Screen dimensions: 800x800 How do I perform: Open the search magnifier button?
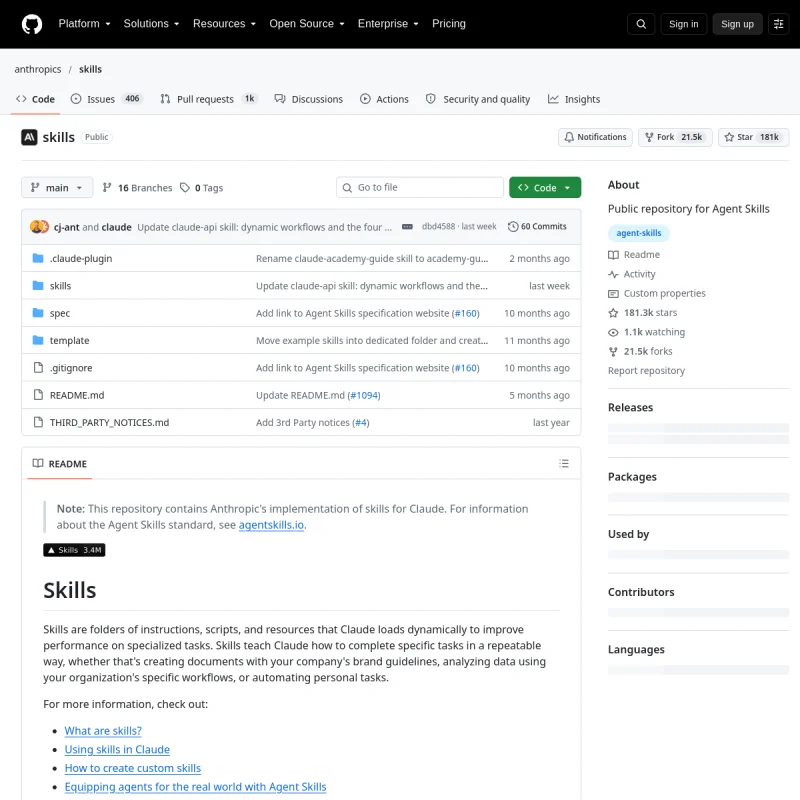(641, 24)
